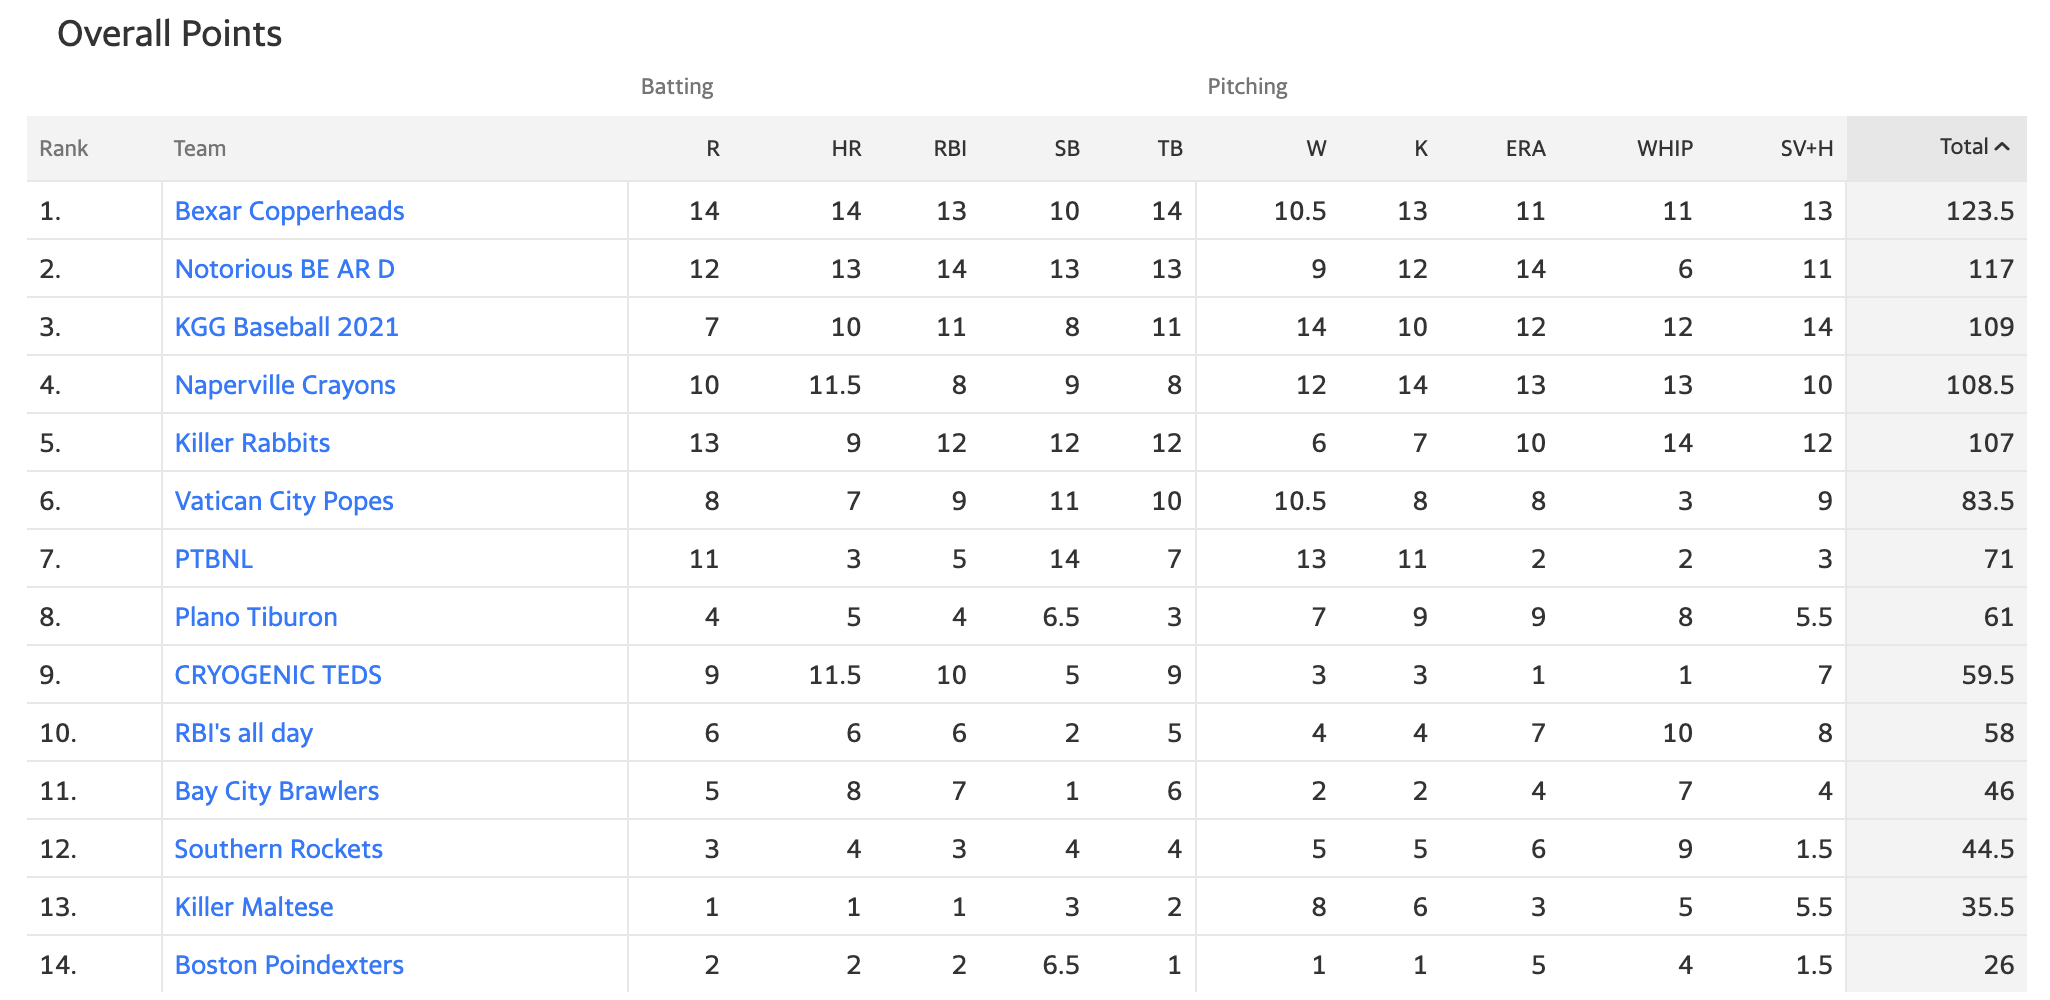Open the Plano Tiburon link
This screenshot has width=2050, height=1000.
(x=256, y=617)
